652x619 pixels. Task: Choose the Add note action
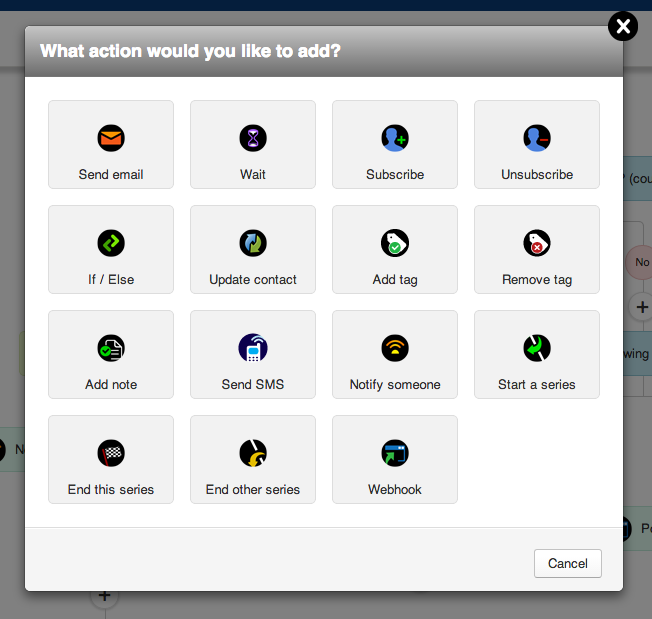(x=111, y=355)
